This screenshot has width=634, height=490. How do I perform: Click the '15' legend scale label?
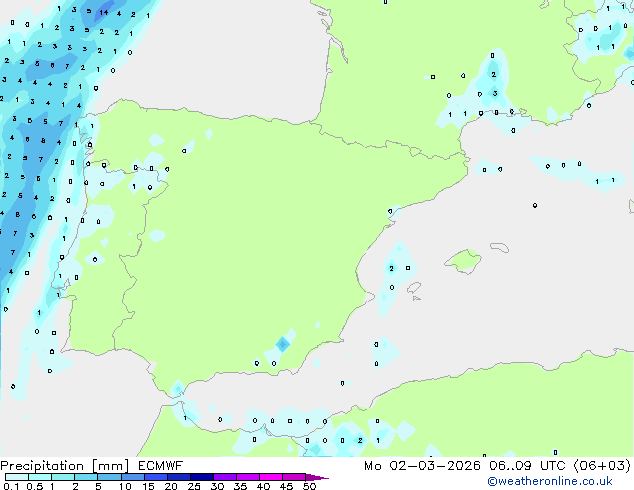click(148, 486)
